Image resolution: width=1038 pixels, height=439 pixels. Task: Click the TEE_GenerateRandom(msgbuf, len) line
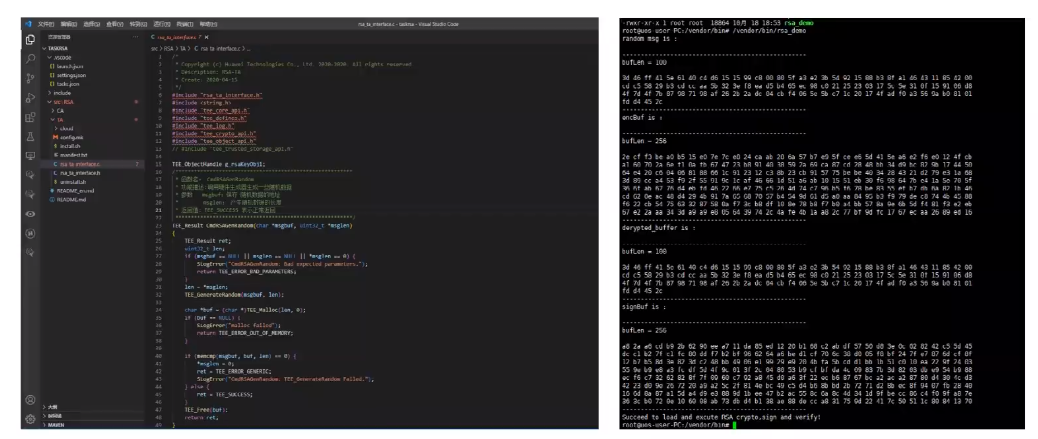(x=234, y=294)
